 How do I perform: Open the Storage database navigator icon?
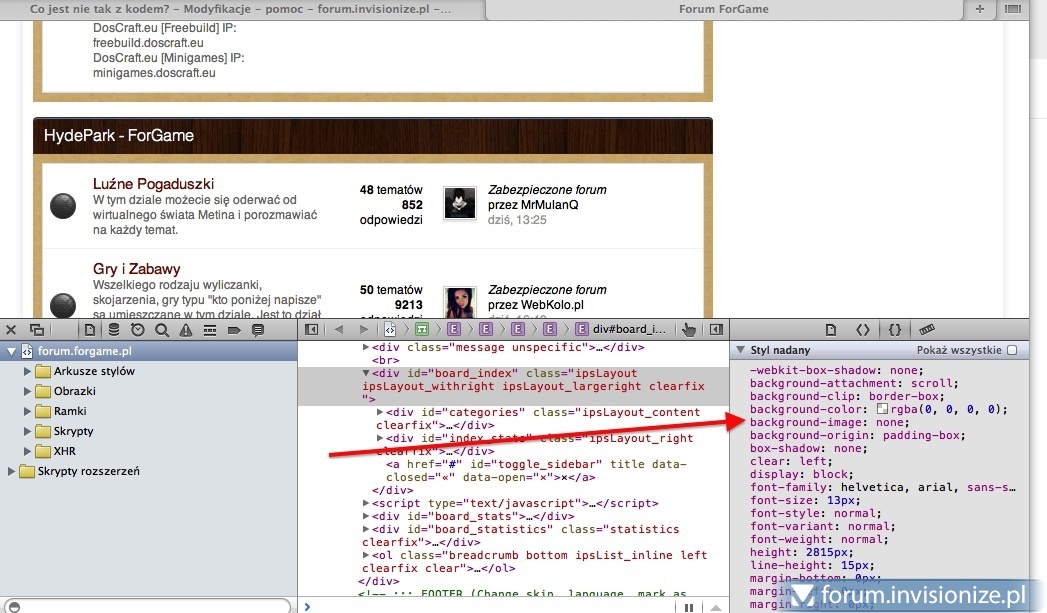point(113,329)
